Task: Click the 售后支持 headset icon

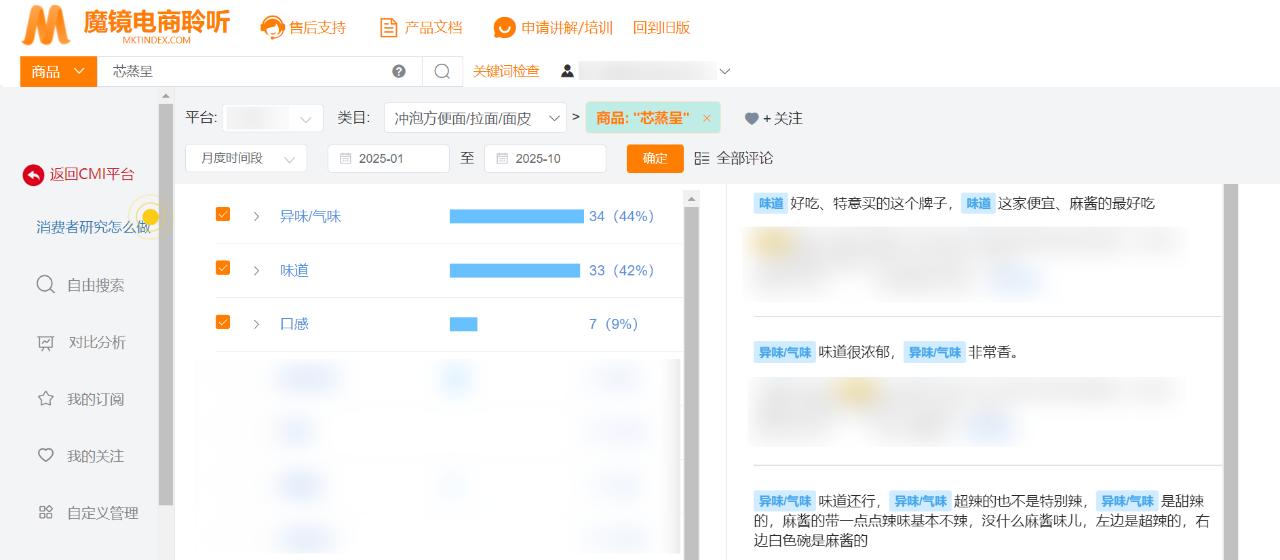Action: point(271,27)
